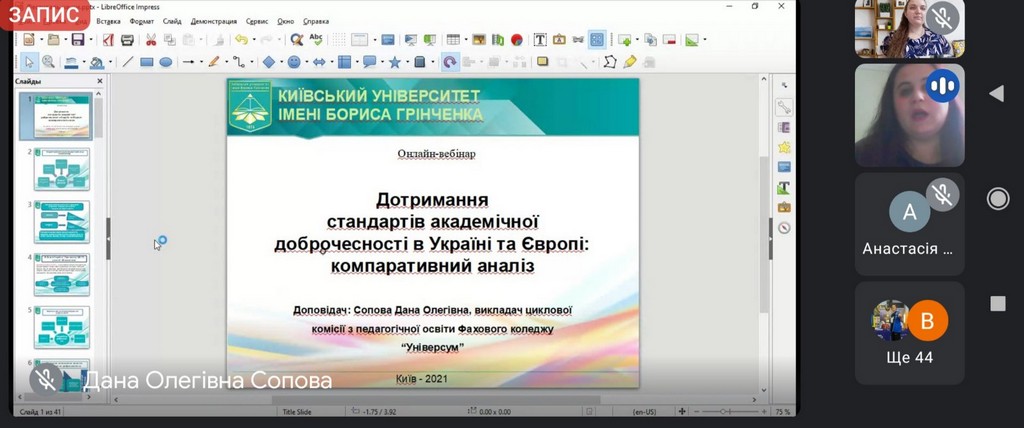Insert a chart icon
Image resolution: width=1024 pixels, height=428 pixels.
coord(517,40)
